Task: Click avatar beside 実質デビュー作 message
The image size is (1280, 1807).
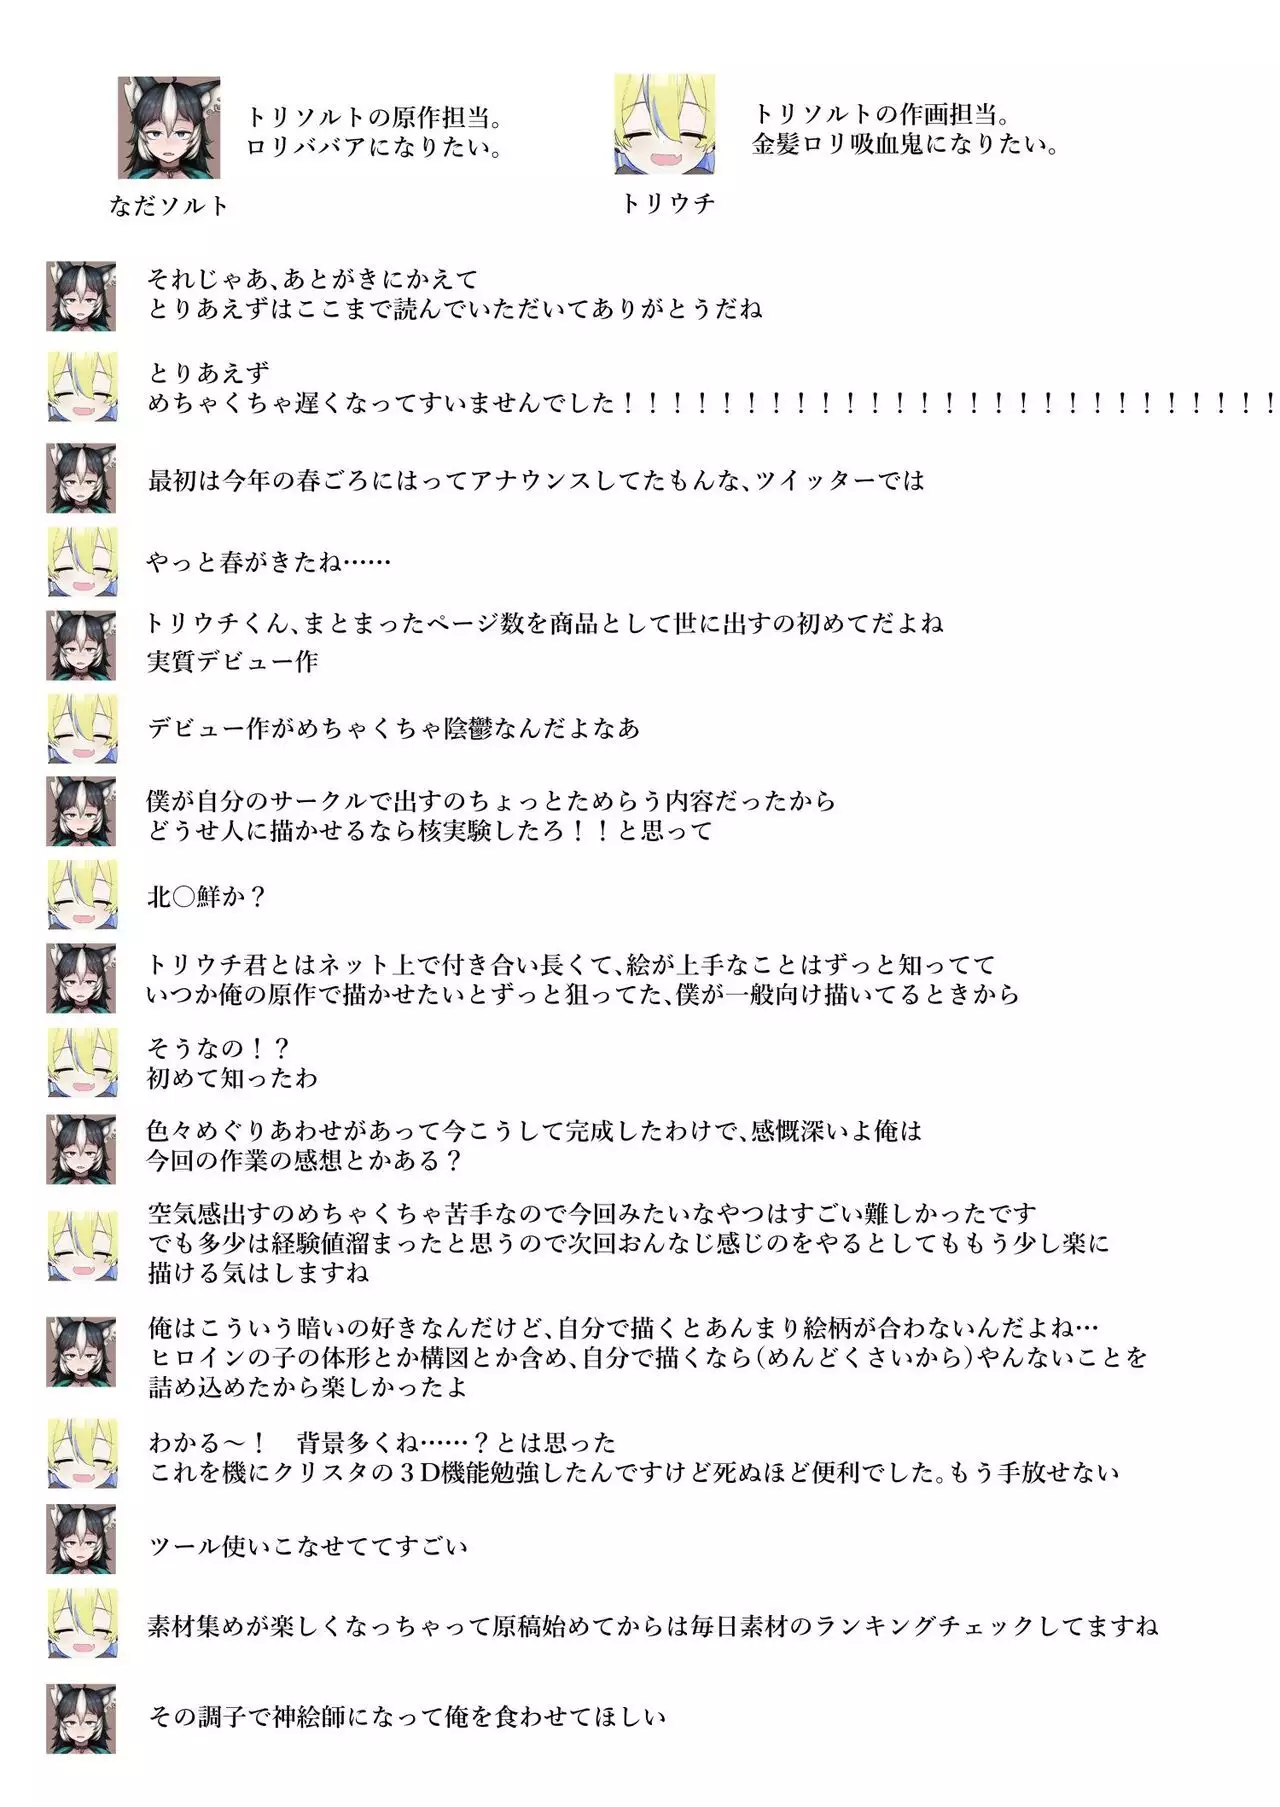Action: tap(81, 645)
